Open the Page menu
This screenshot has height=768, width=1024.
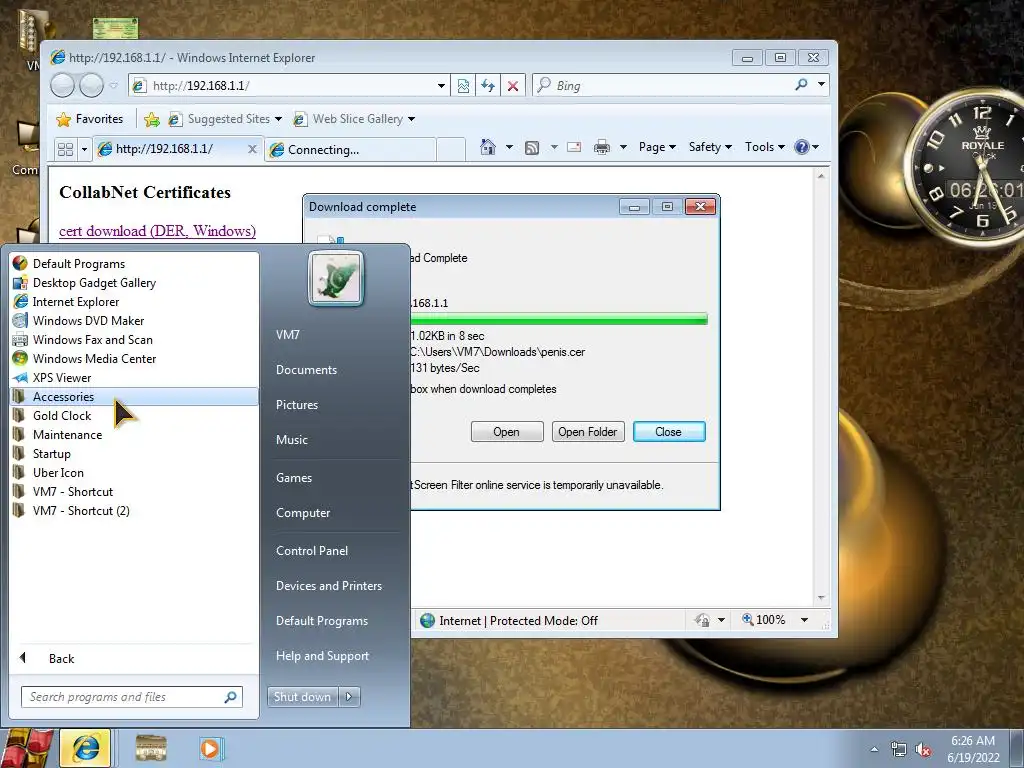657,147
